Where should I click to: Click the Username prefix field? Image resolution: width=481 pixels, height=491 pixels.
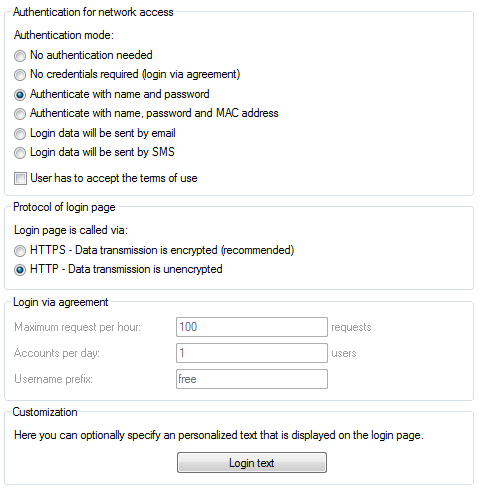tap(252, 379)
